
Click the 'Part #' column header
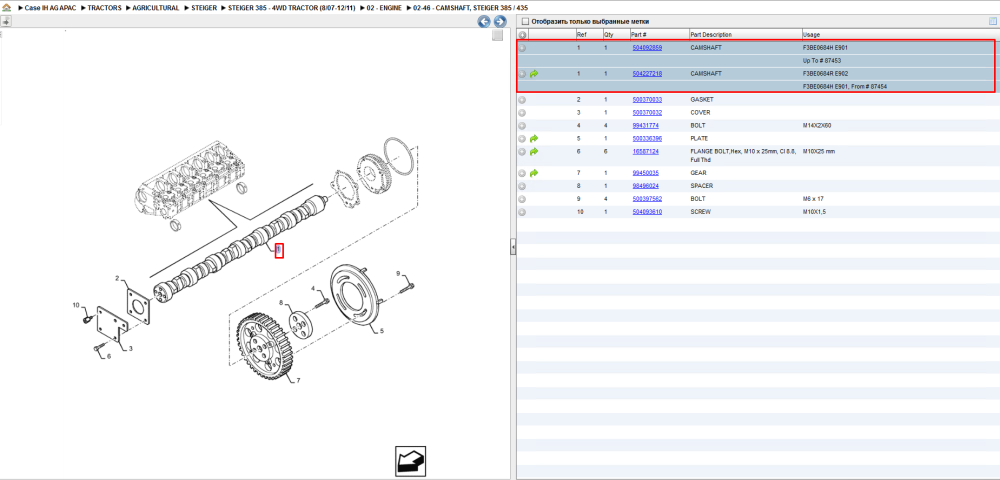tap(639, 34)
